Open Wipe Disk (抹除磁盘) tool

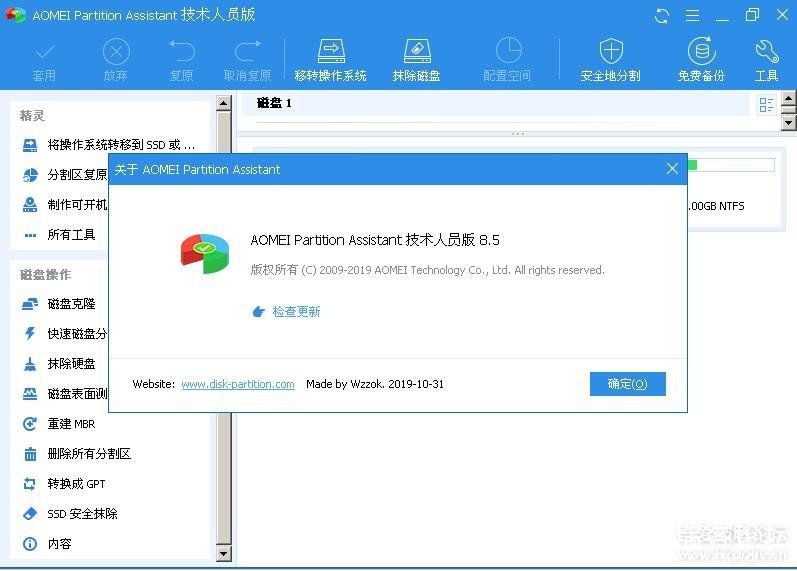[416, 59]
